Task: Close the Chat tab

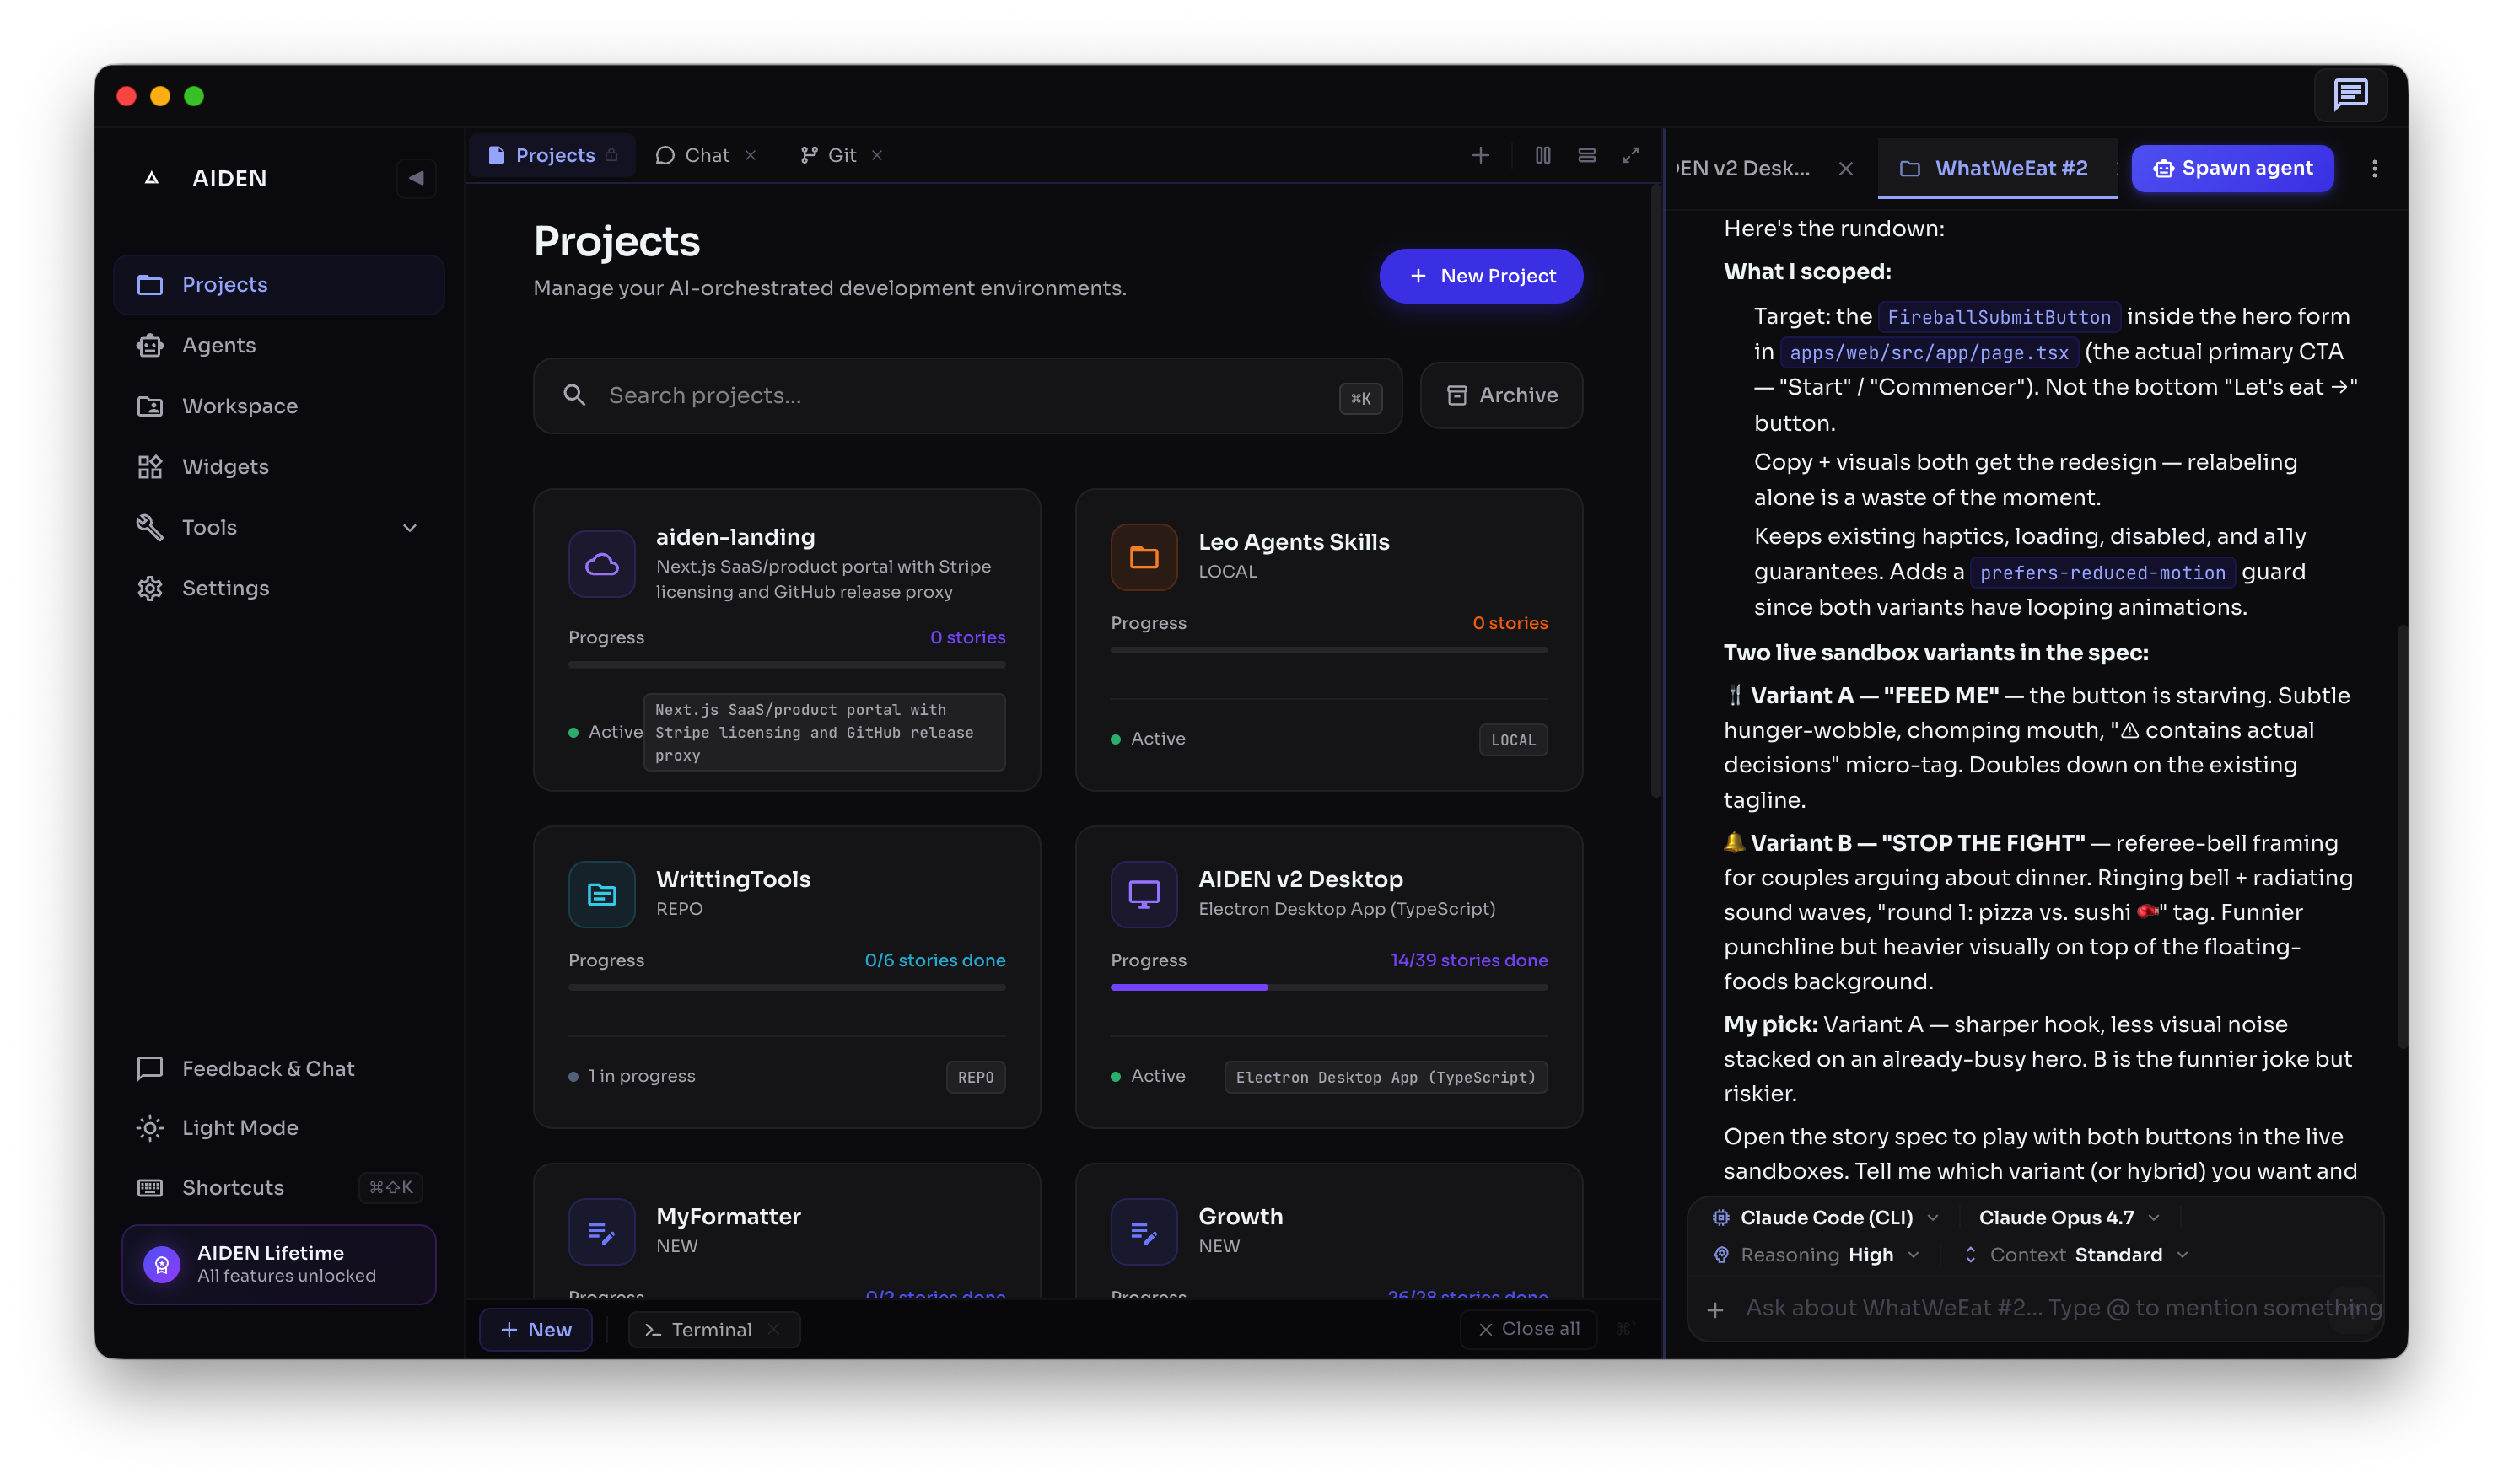Action: click(x=751, y=155)
